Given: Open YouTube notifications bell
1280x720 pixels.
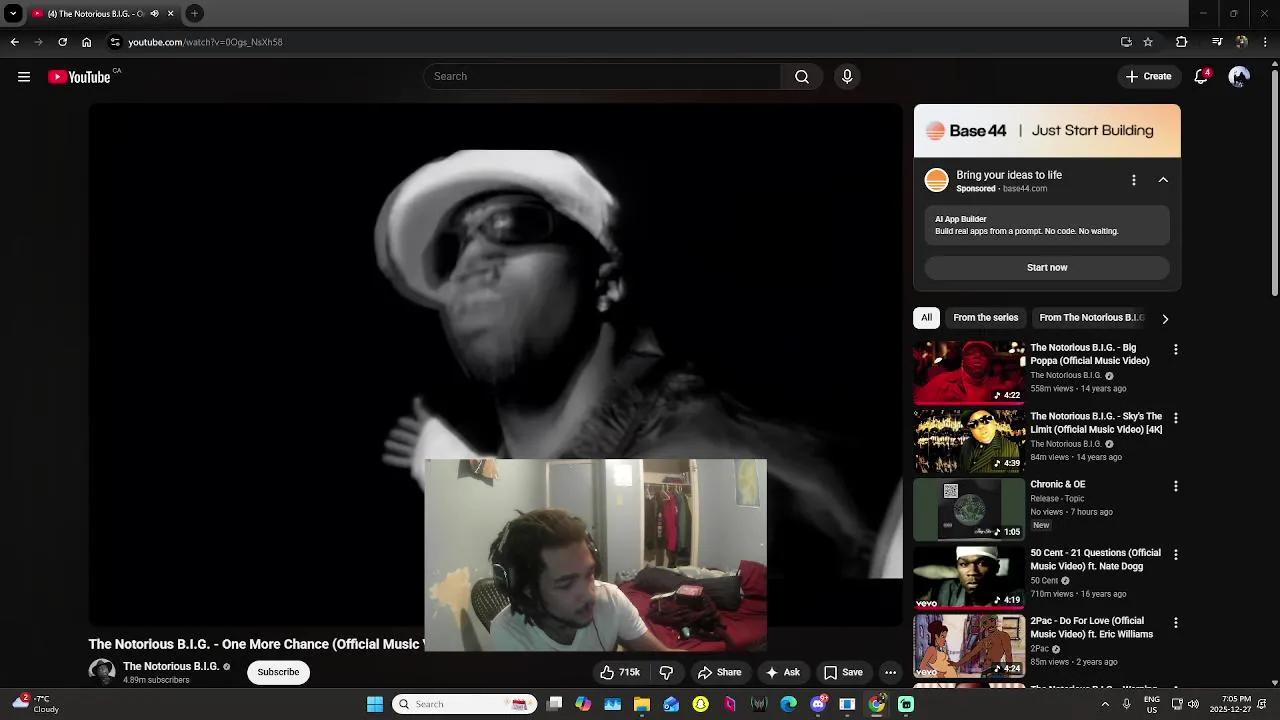Looking at the screenshot, I should (x=1202, y=77).
